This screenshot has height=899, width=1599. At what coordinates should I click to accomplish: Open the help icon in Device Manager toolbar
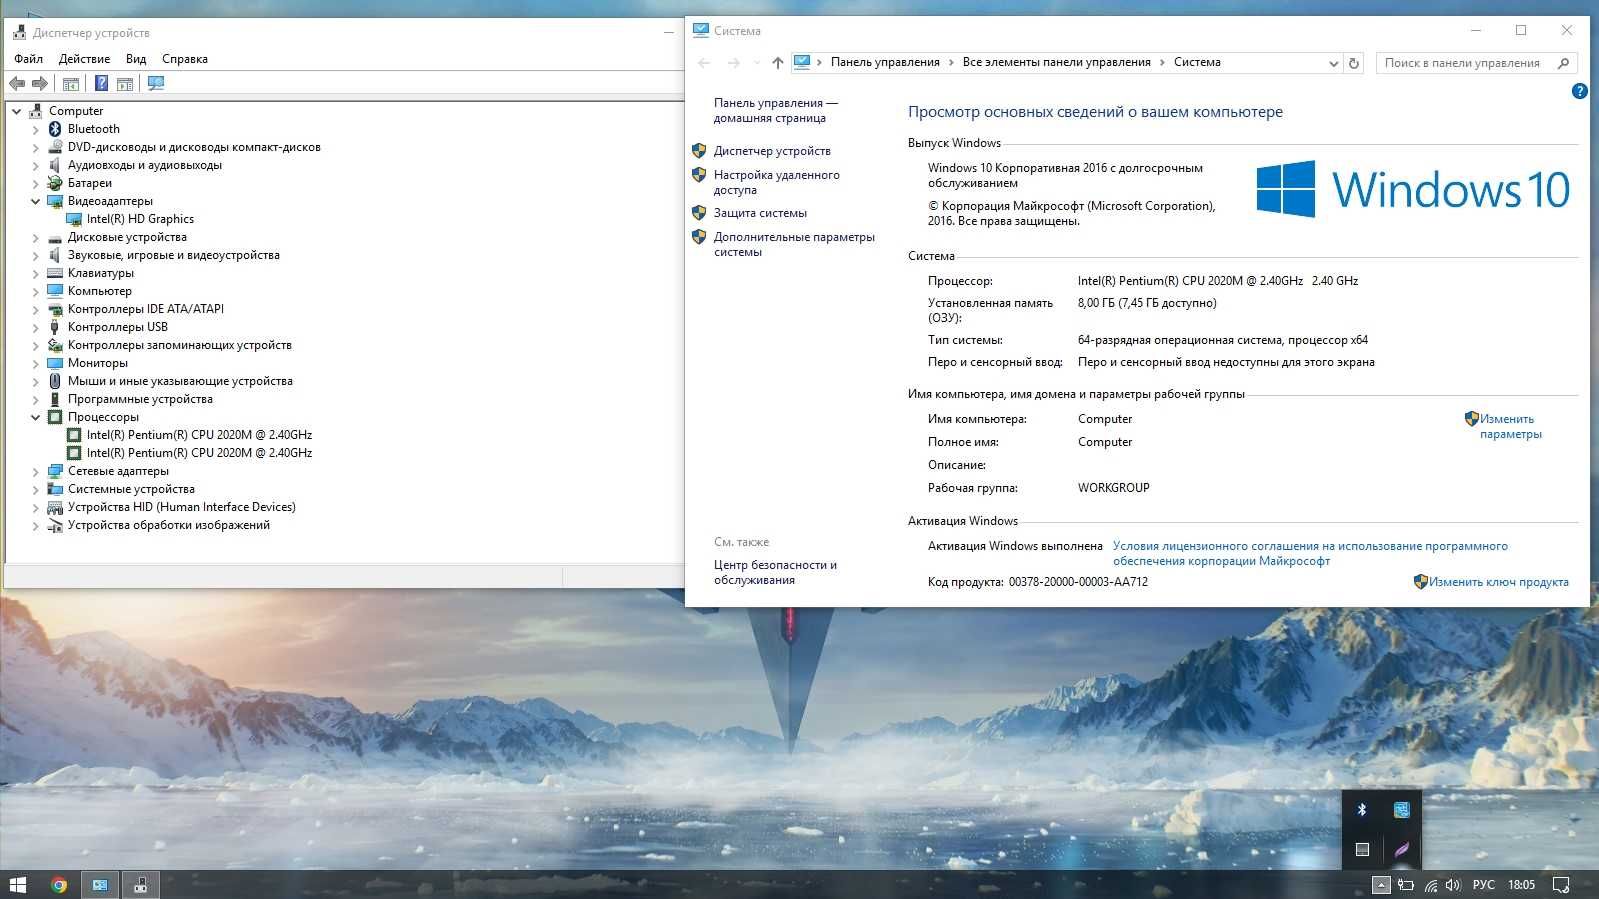tap(101, 84)
